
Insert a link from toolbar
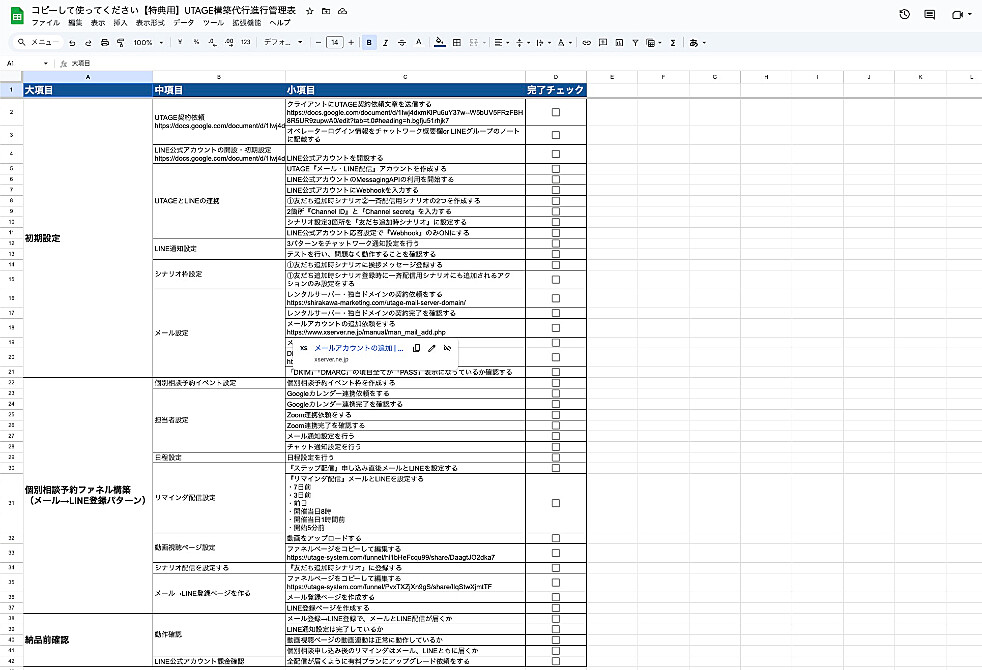(586, 43)
